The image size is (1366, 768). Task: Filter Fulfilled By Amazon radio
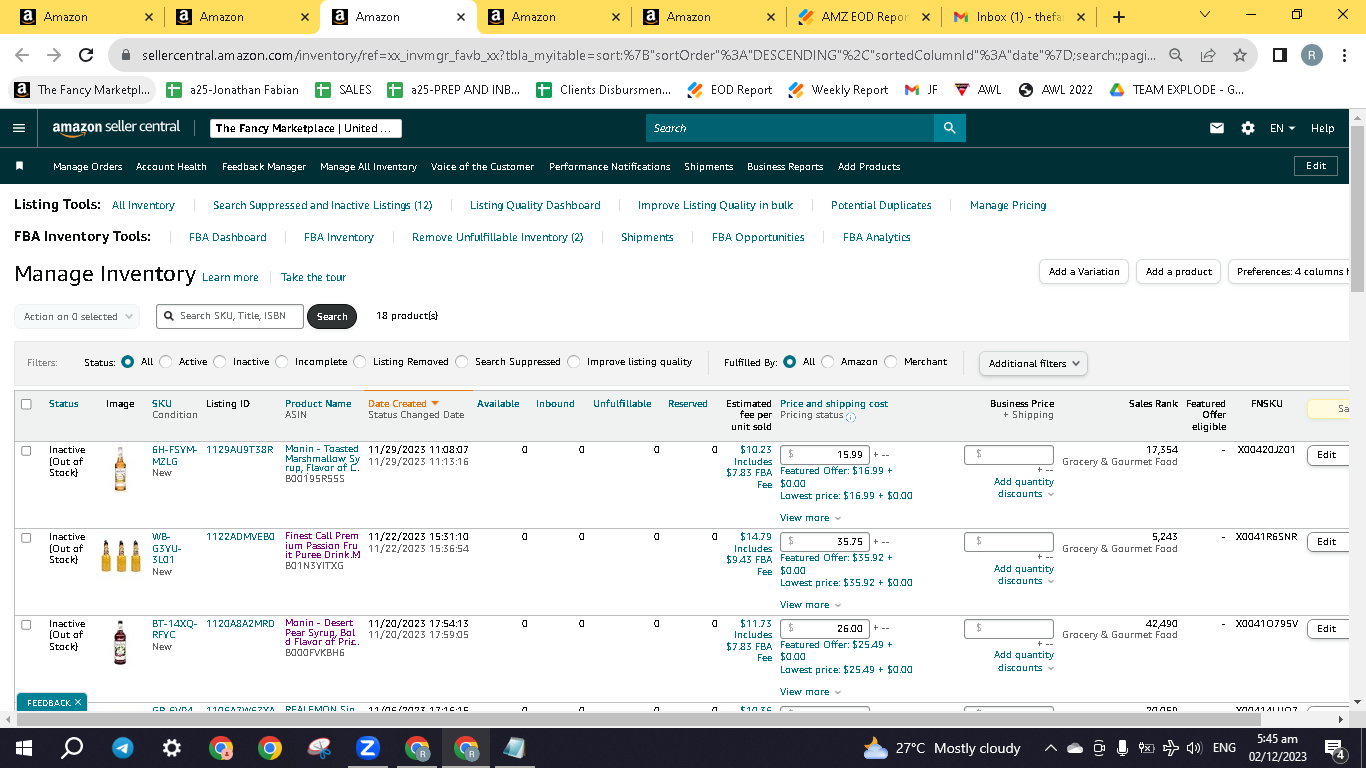tap(828, 362)
